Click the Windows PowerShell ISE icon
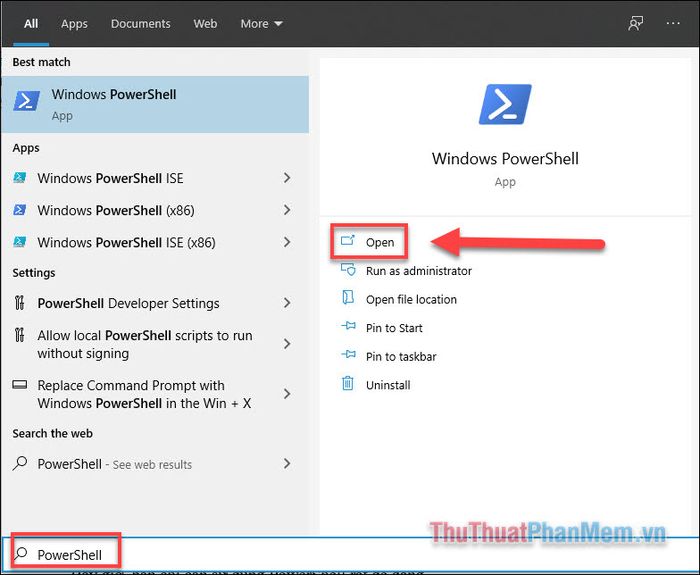Viewport: 700px width, 575px height. pos(20,178)
